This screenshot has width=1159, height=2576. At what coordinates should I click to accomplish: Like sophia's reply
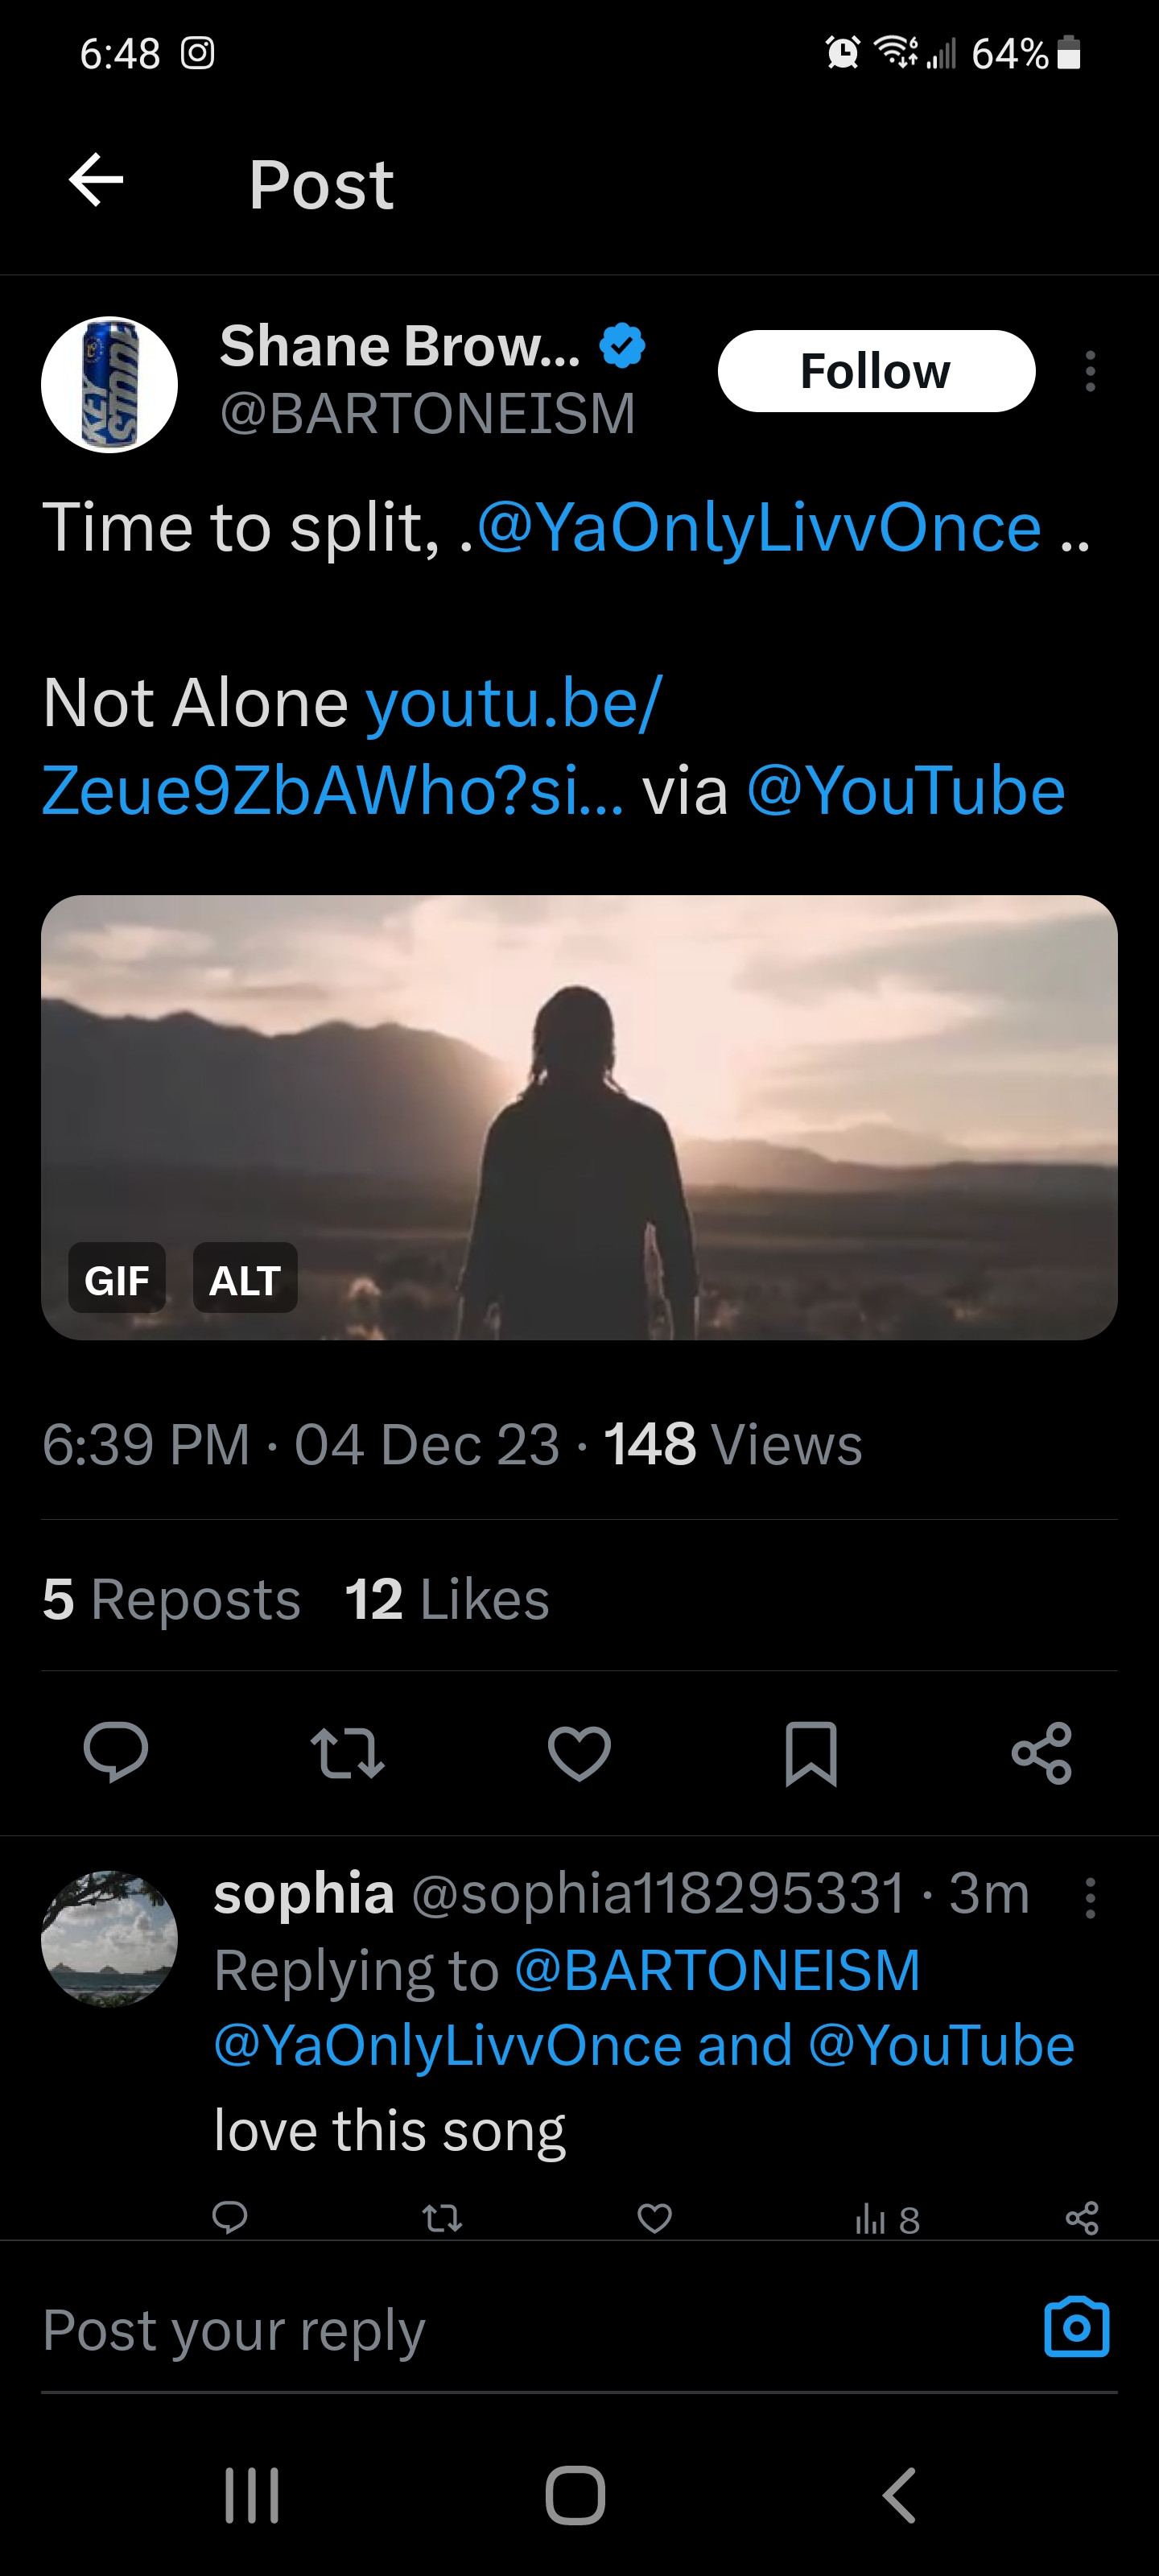(654, 2218)
